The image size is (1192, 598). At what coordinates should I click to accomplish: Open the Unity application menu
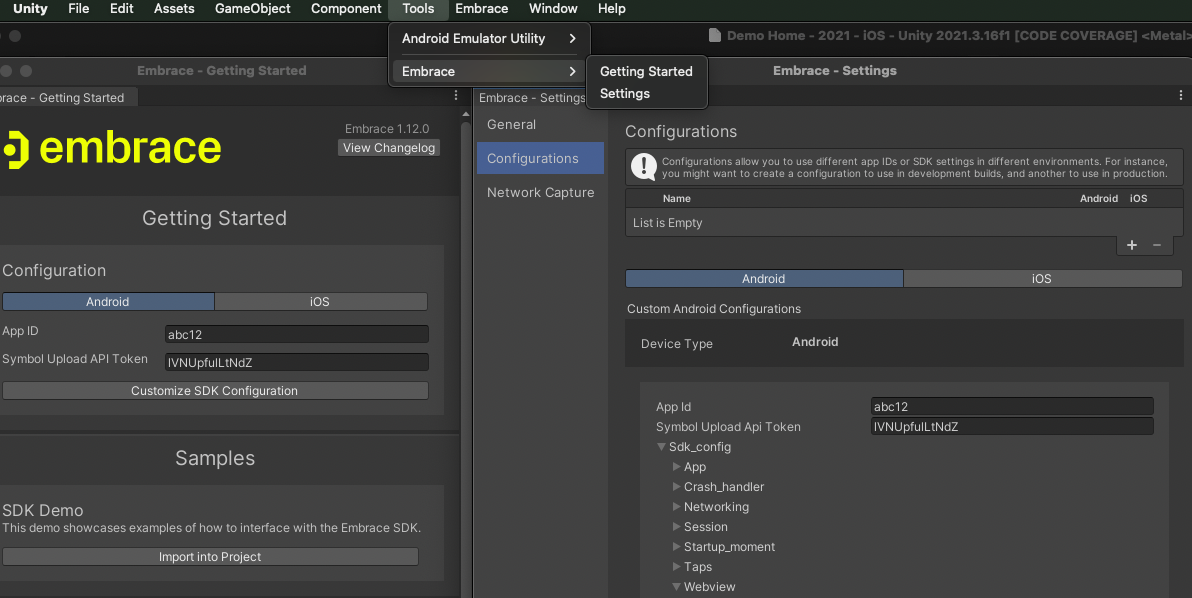click(30, 9)
